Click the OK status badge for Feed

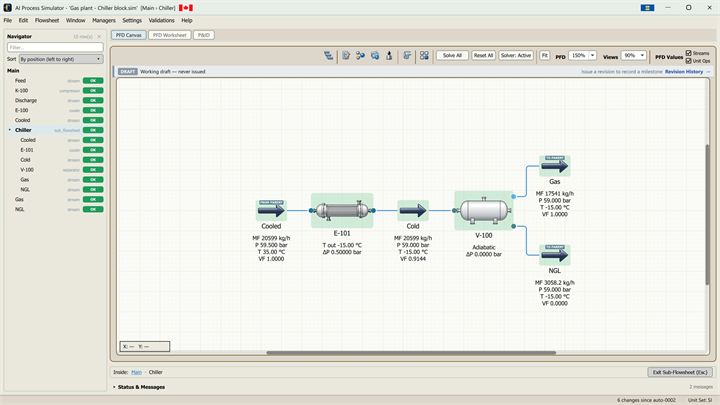pyautogui.click(x=93, y=81)
